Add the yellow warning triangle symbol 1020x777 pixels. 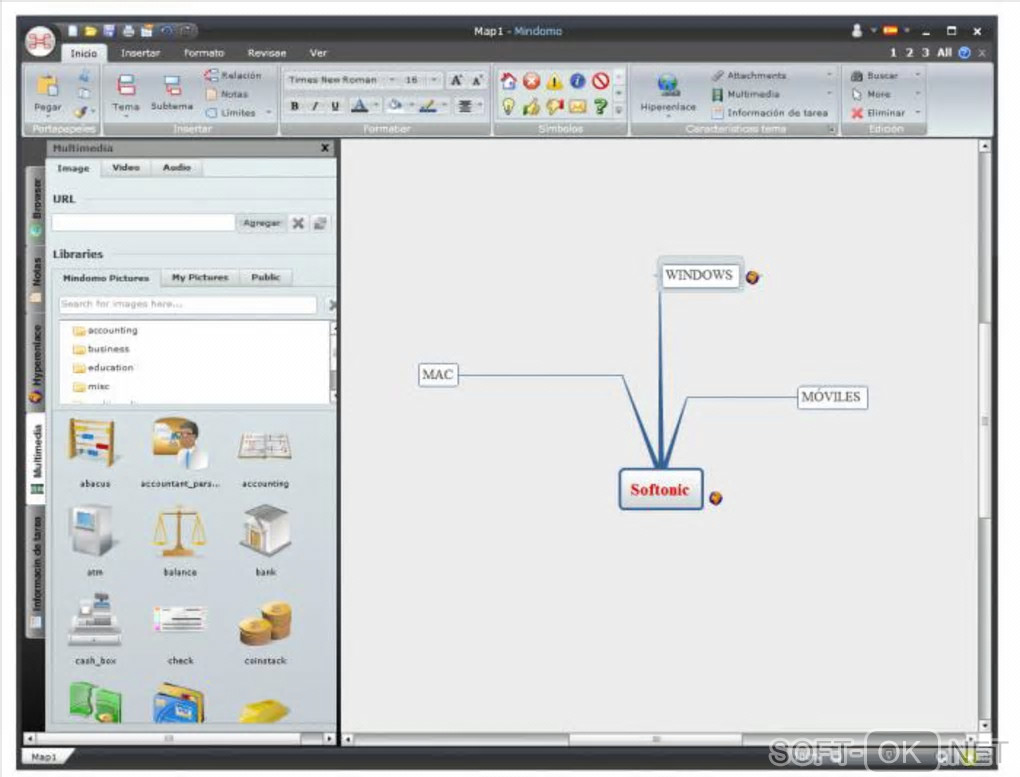click(554, 81)
